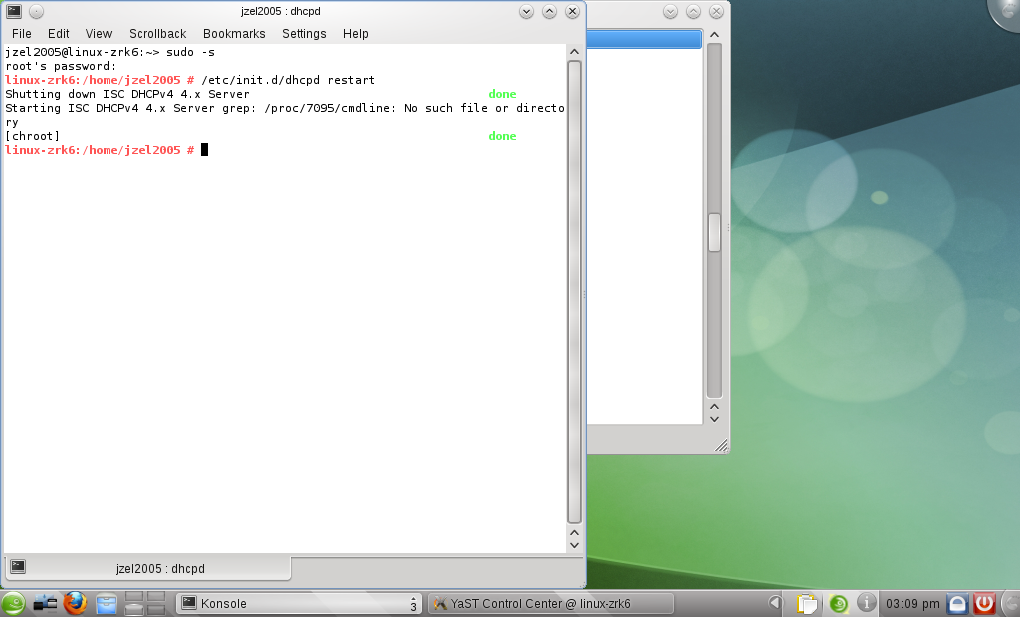
Task: Open the Help menu
Action: [356, 34]
